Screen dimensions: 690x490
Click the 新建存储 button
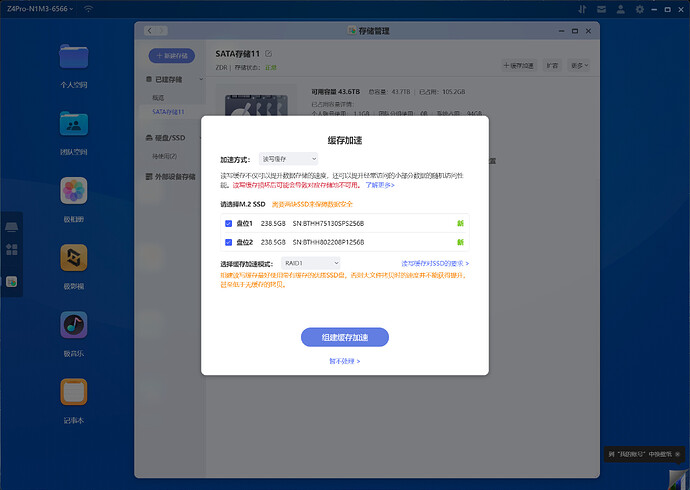coord(172,56)
